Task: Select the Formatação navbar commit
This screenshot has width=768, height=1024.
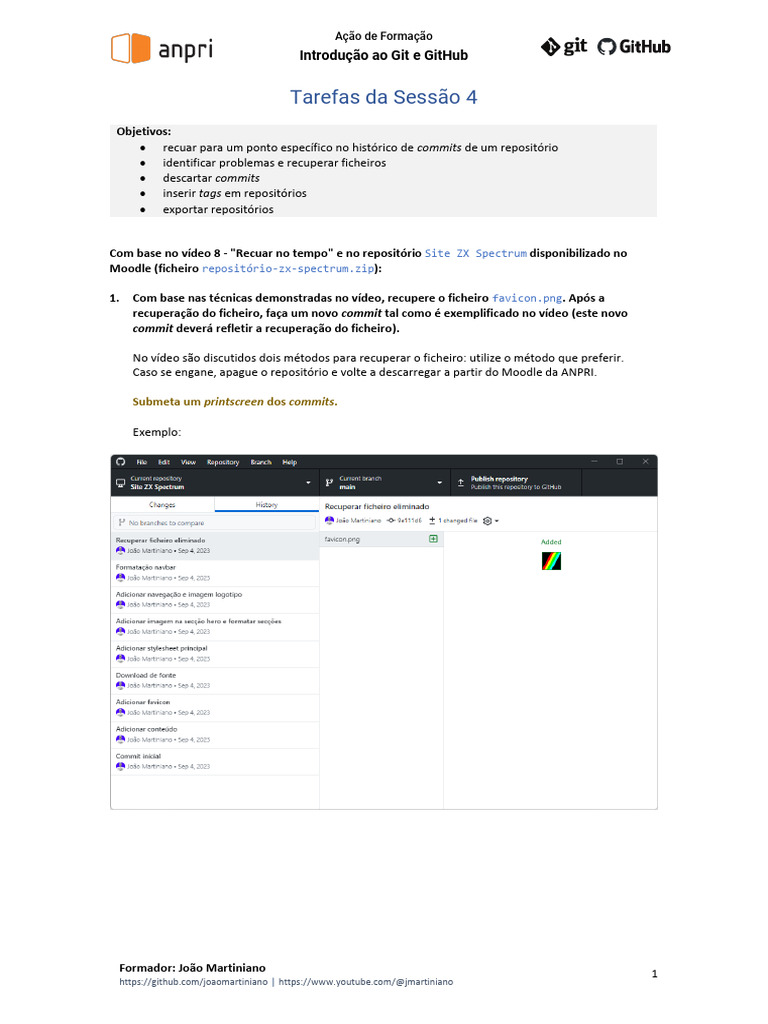Action: coord(215,573)
